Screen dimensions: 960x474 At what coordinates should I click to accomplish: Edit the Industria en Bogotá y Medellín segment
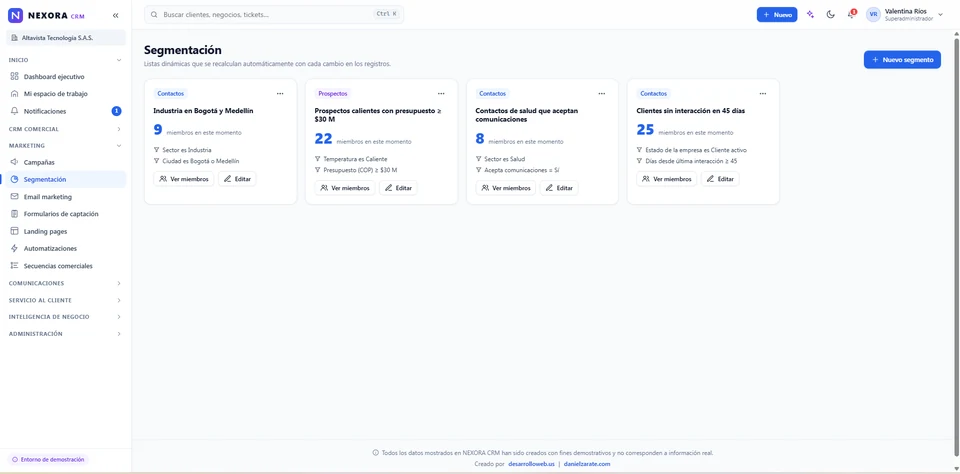(x=237, y=179)
